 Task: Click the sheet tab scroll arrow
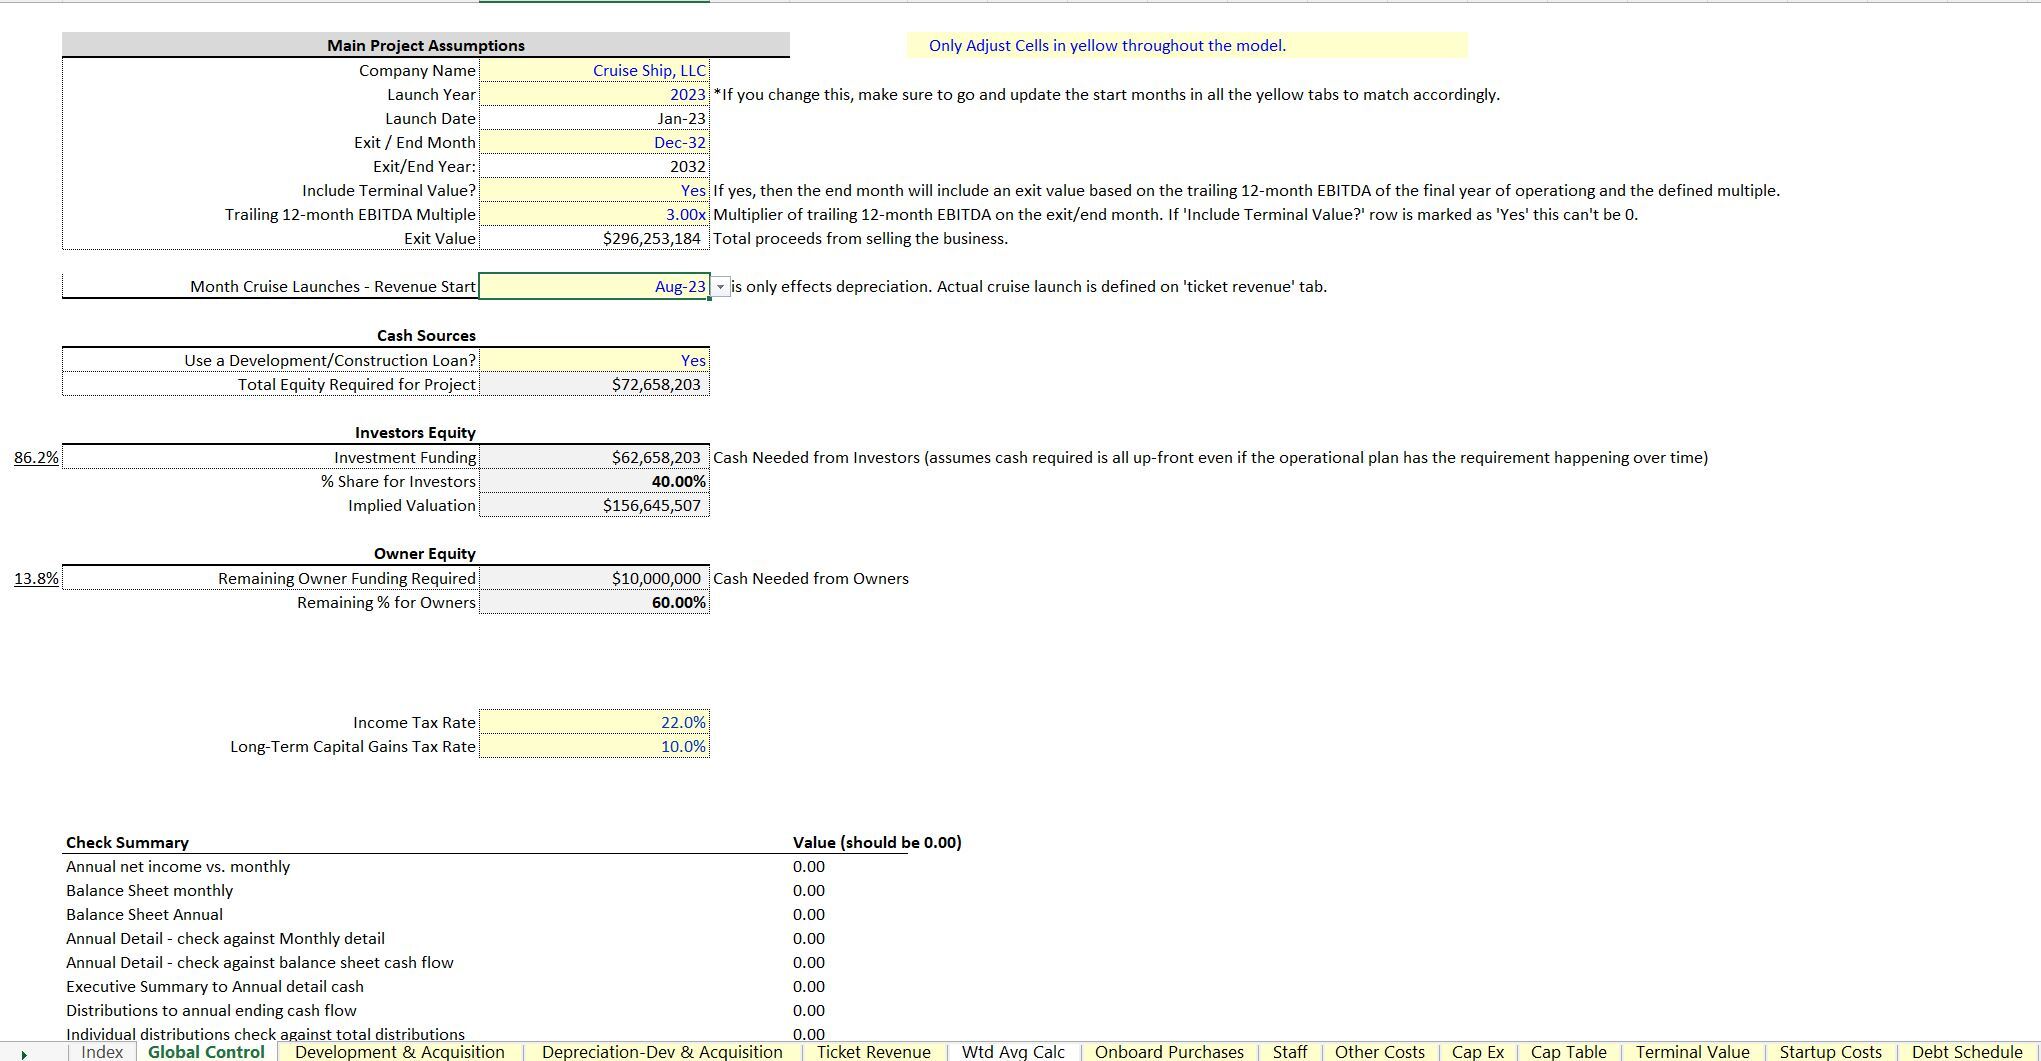click(24, 1053)
